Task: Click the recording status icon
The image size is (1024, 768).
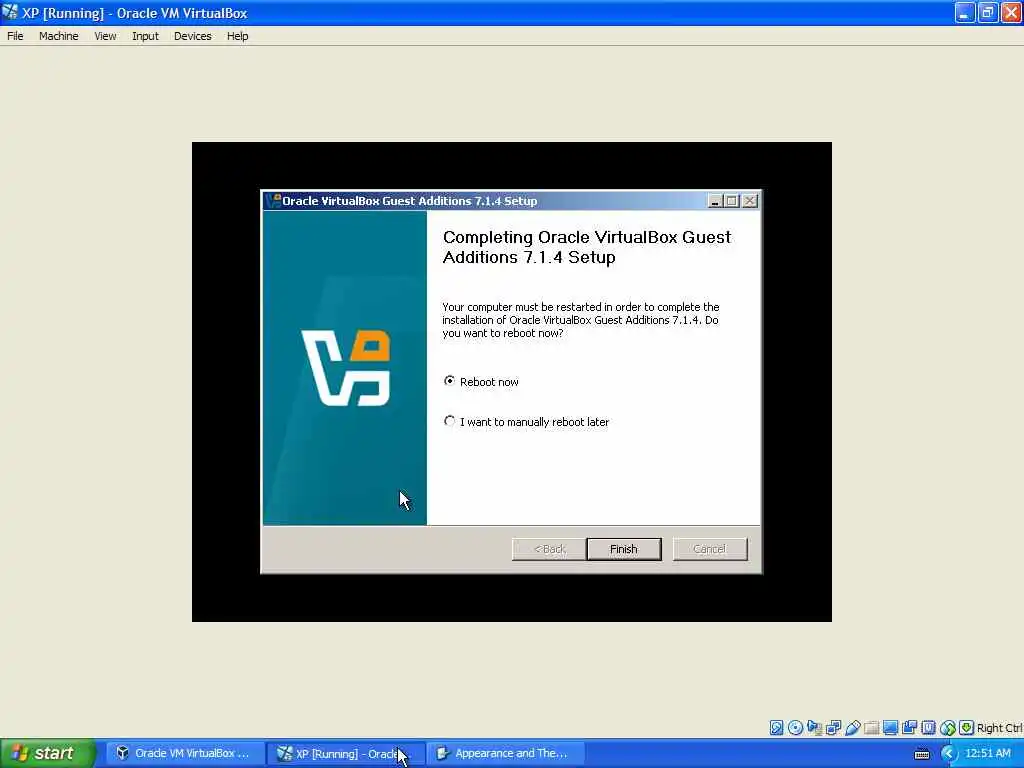Action: click(x=909, y=728)
